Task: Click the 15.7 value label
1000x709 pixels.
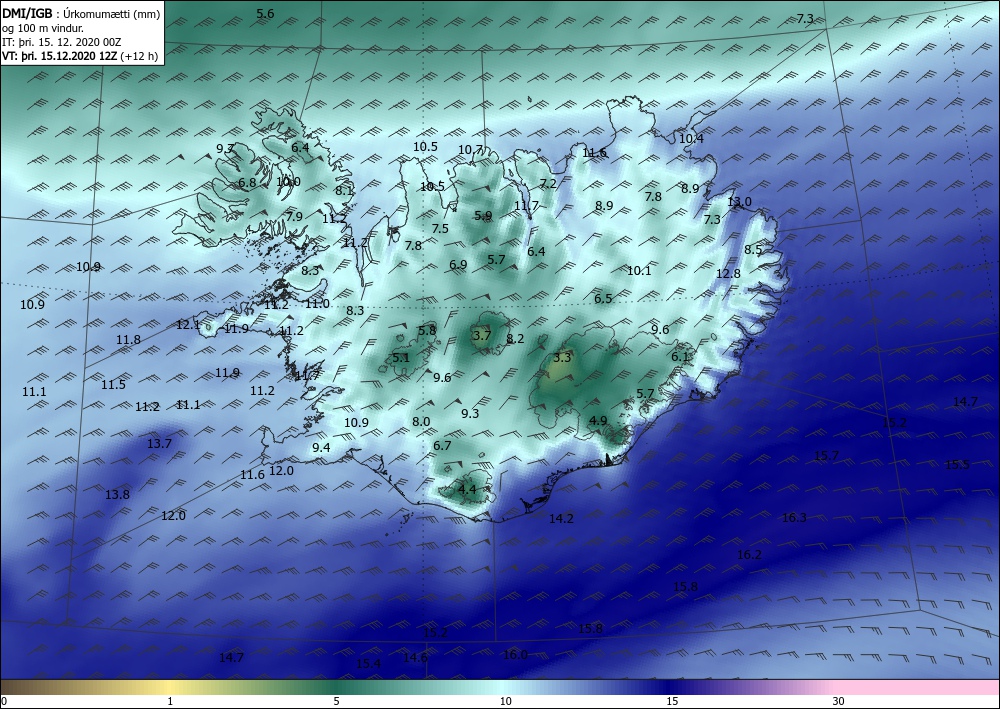Action: 827,455
